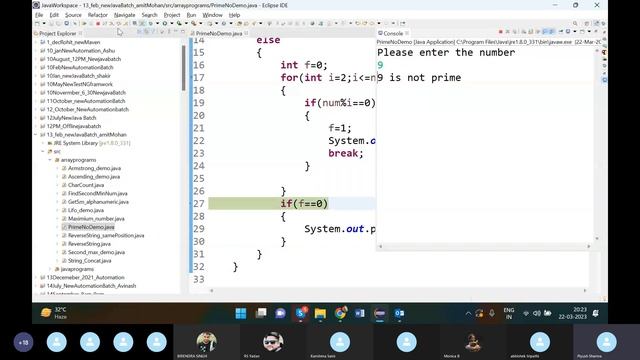
Task: Open the File menu
Action: coord(39,15)
